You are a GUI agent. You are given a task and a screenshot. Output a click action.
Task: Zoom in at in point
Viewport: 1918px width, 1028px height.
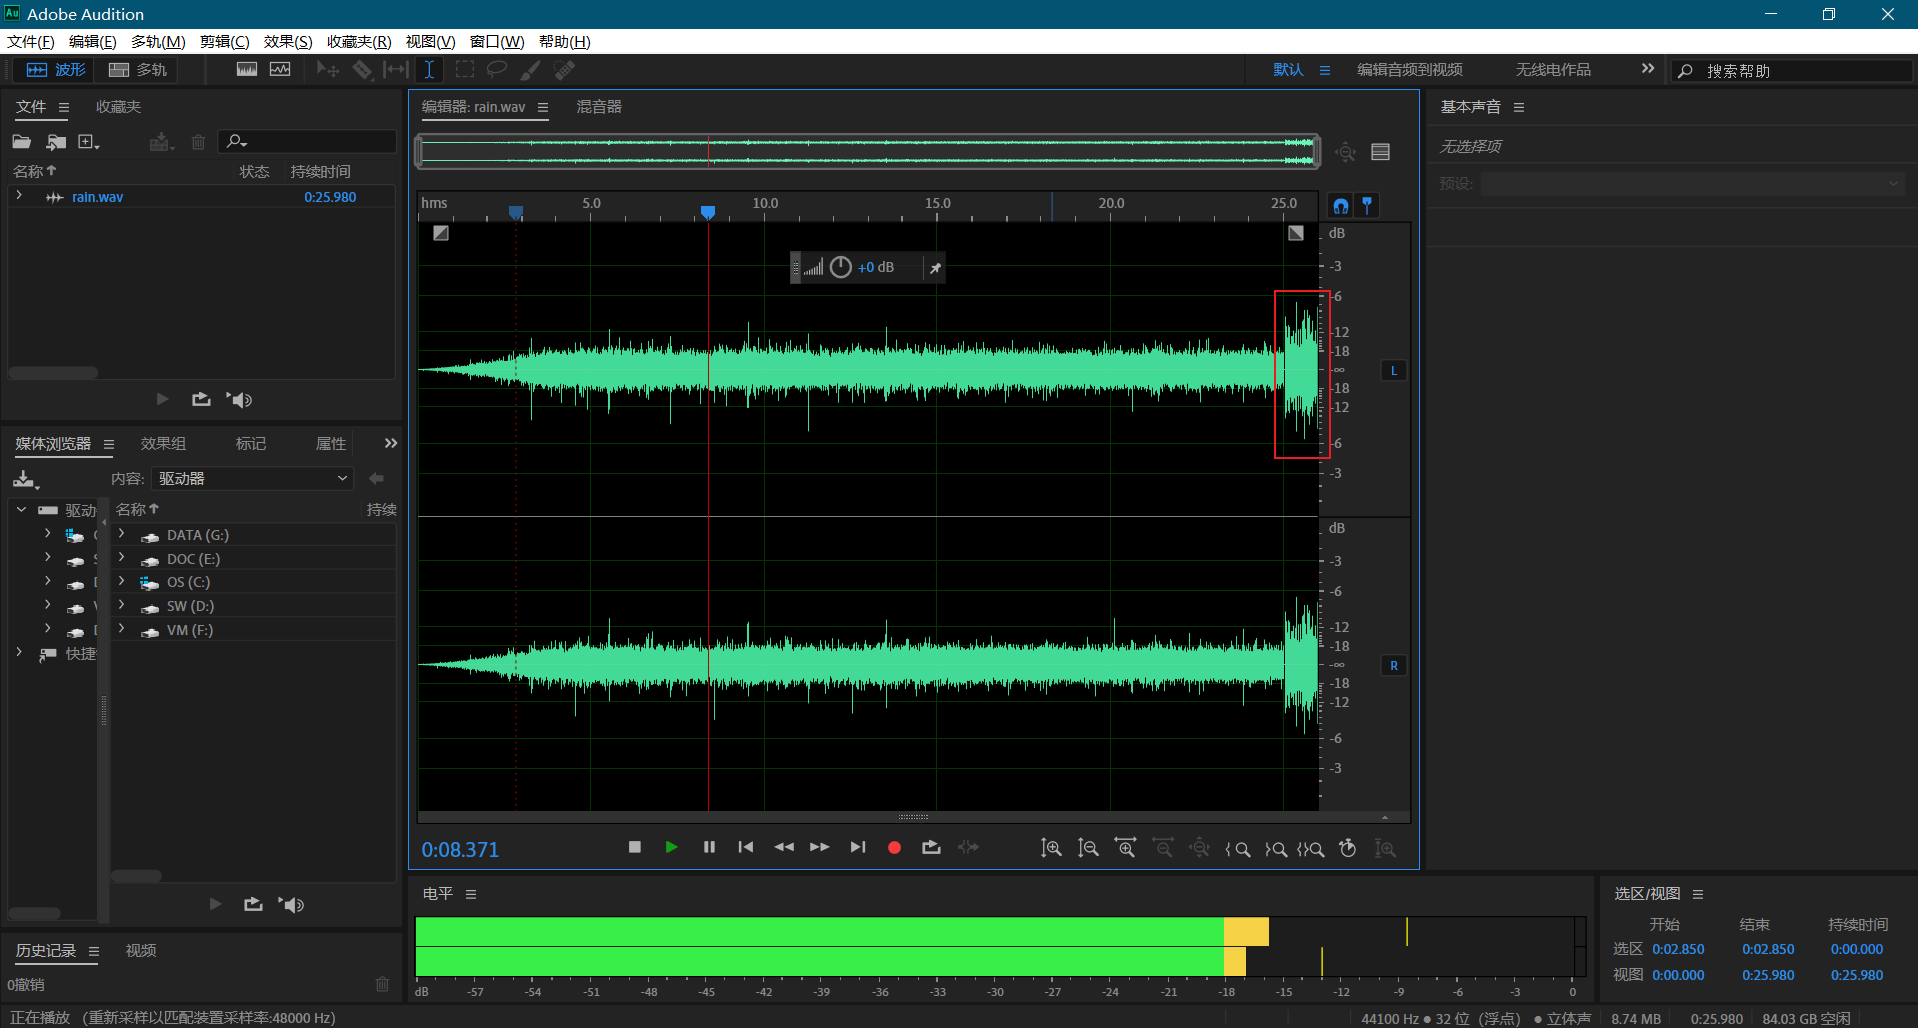point(1237,849)
